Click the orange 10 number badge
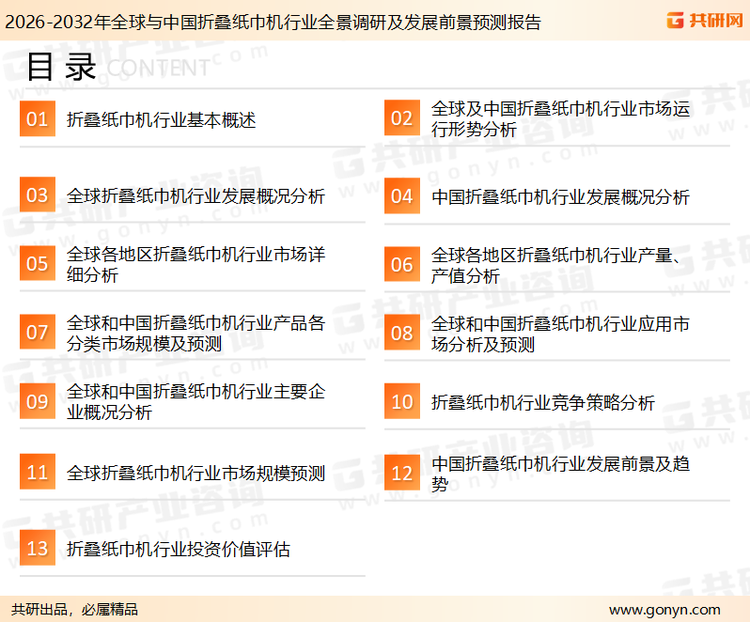750x622 pixels. (402, 401)
